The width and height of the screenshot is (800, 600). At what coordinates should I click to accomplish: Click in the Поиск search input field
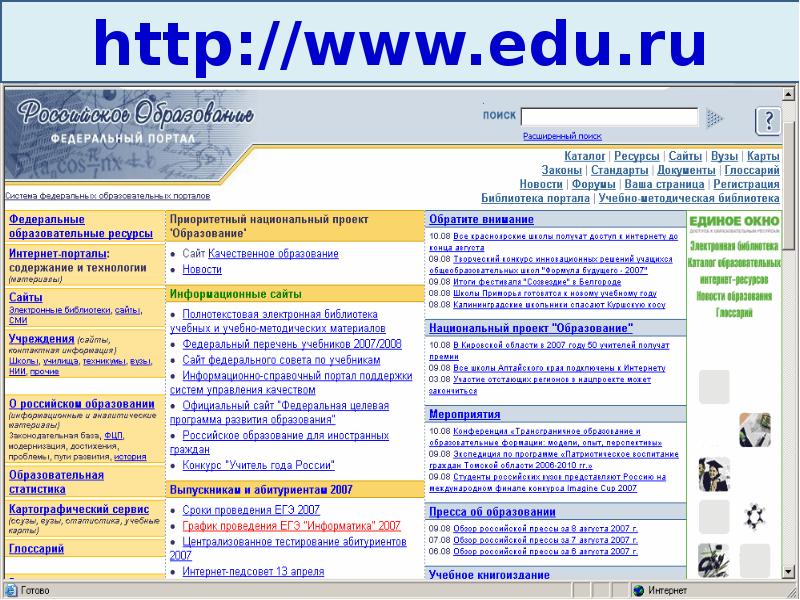tap(609, 116)
